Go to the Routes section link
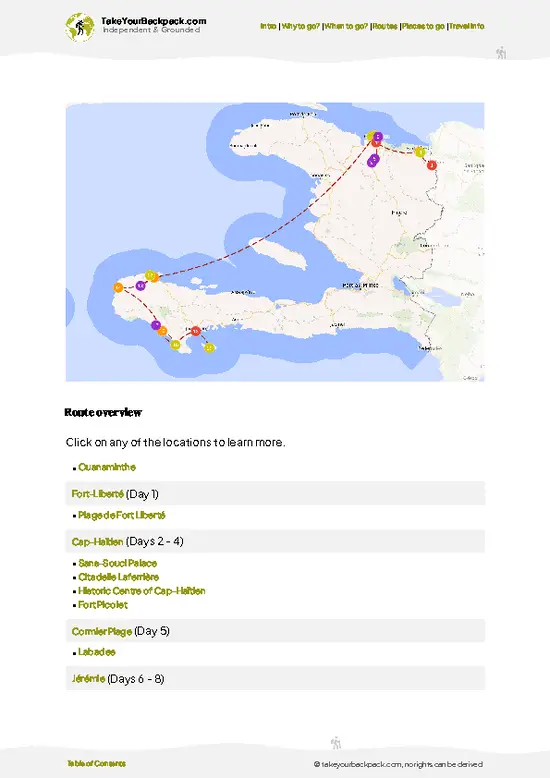550x778 pixels. 385,26
